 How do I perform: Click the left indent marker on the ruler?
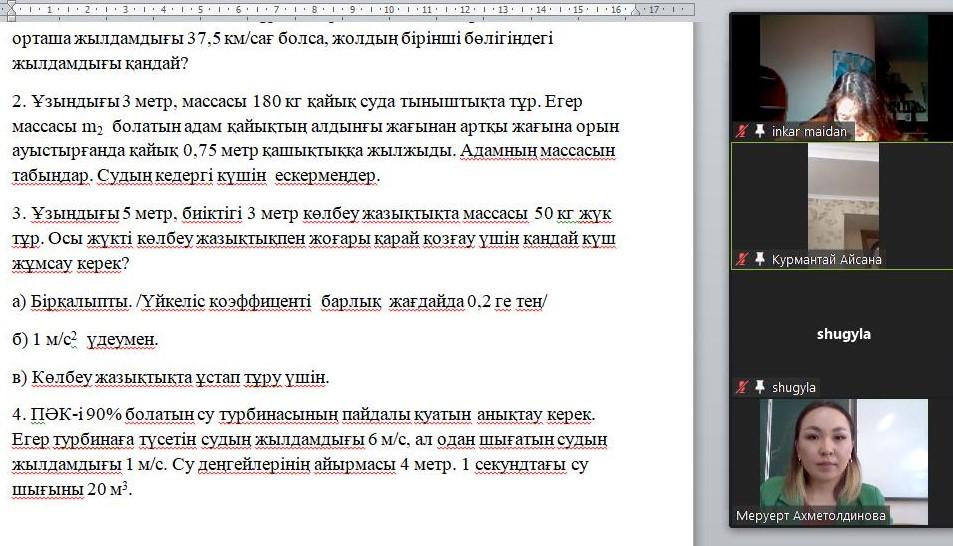click(12, 12)
